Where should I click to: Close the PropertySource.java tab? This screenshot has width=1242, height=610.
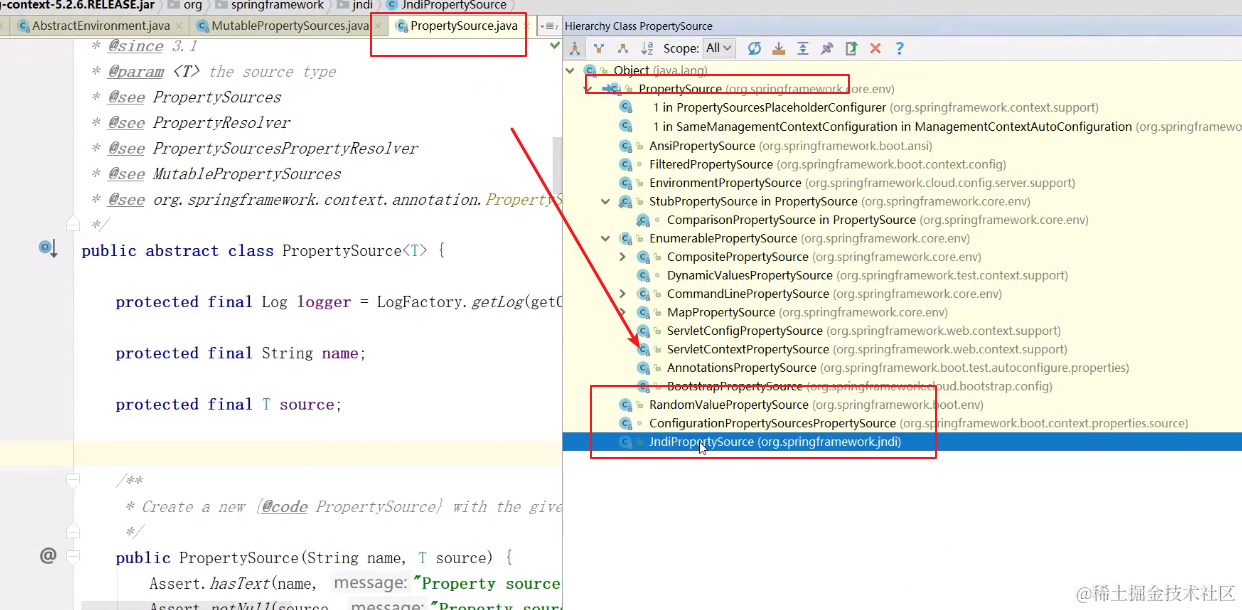pyautogui.click(x=525, y=26)
